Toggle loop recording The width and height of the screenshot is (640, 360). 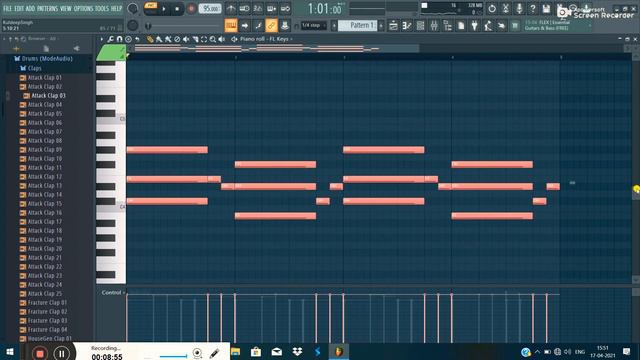point(285,8)
